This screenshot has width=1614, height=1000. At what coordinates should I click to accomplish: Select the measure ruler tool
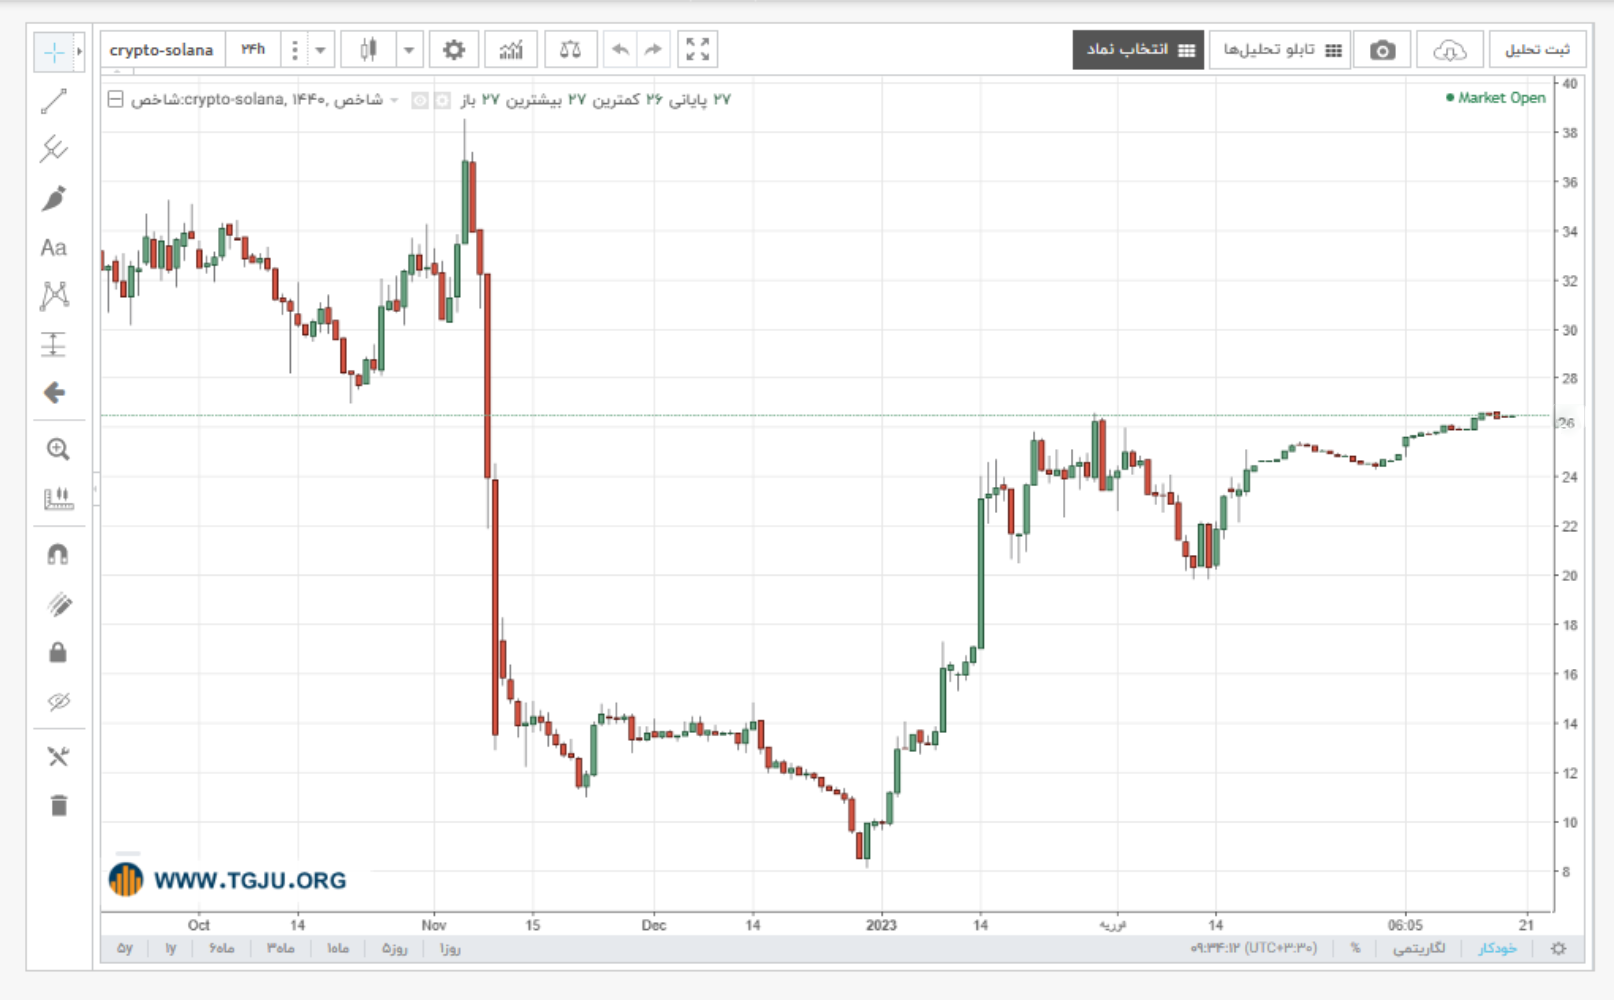pyautogui.click(x=58, y=498)
